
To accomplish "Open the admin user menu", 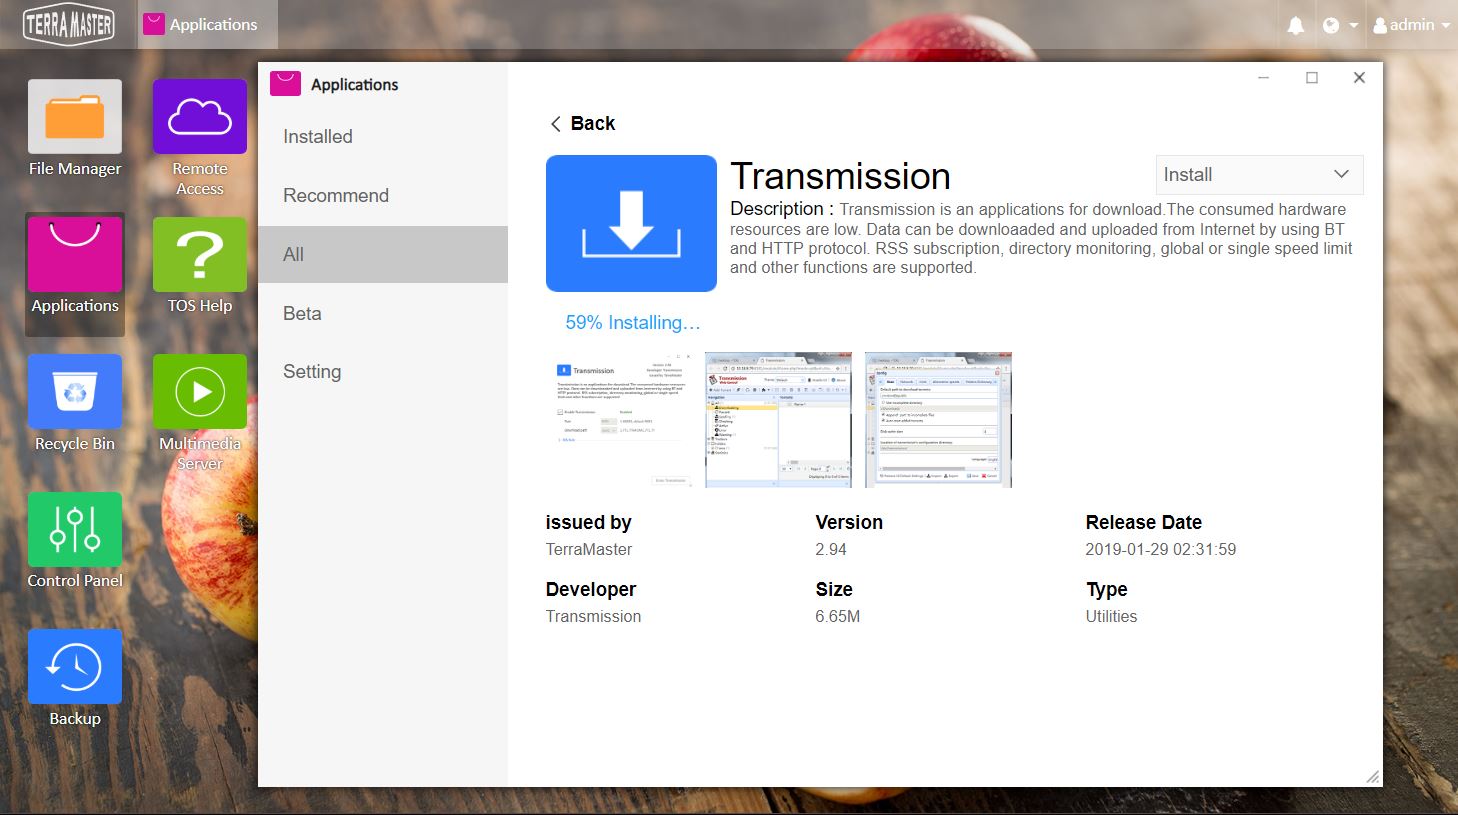I will pos(1411,25).
